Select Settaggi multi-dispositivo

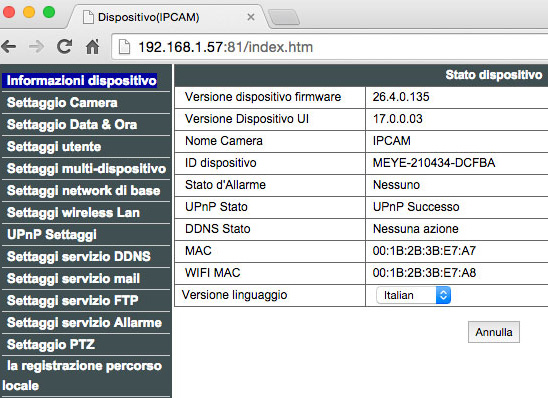click(x=86, y=169)
